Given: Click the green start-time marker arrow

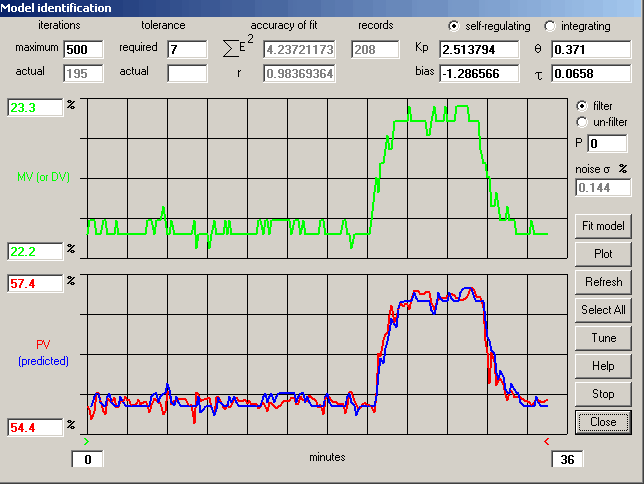Looking at the screenshot, I should [88, 440].
